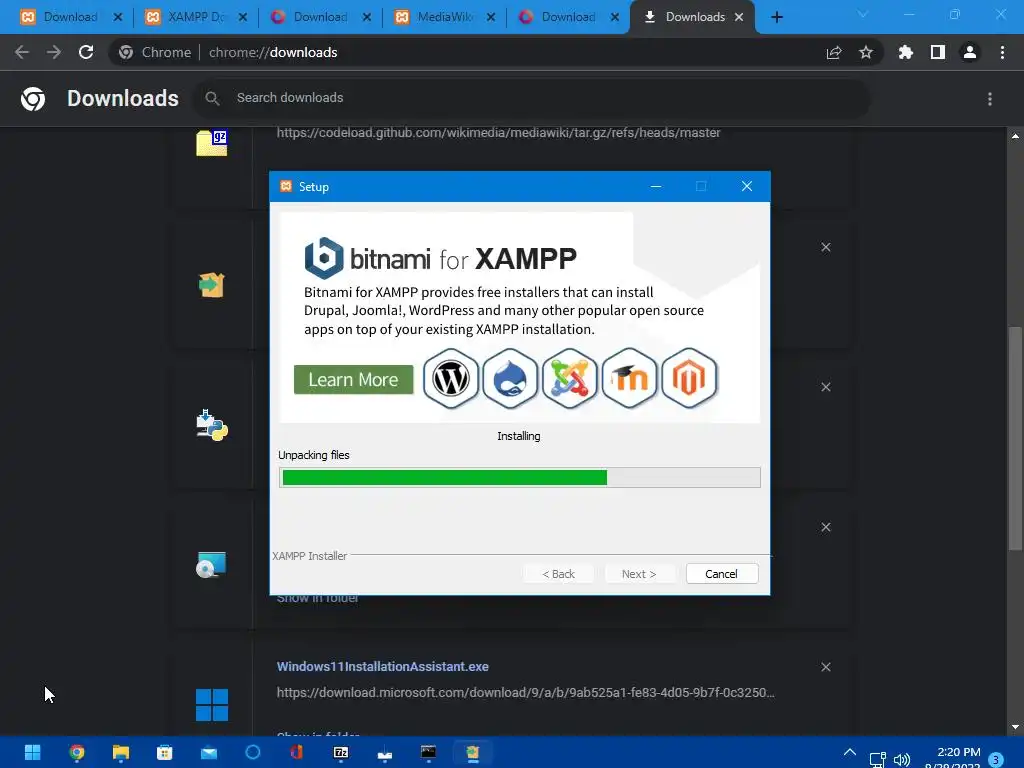Click the Chrome logo beside Downloads
The image size is (1024, 768).
[33, 99]
